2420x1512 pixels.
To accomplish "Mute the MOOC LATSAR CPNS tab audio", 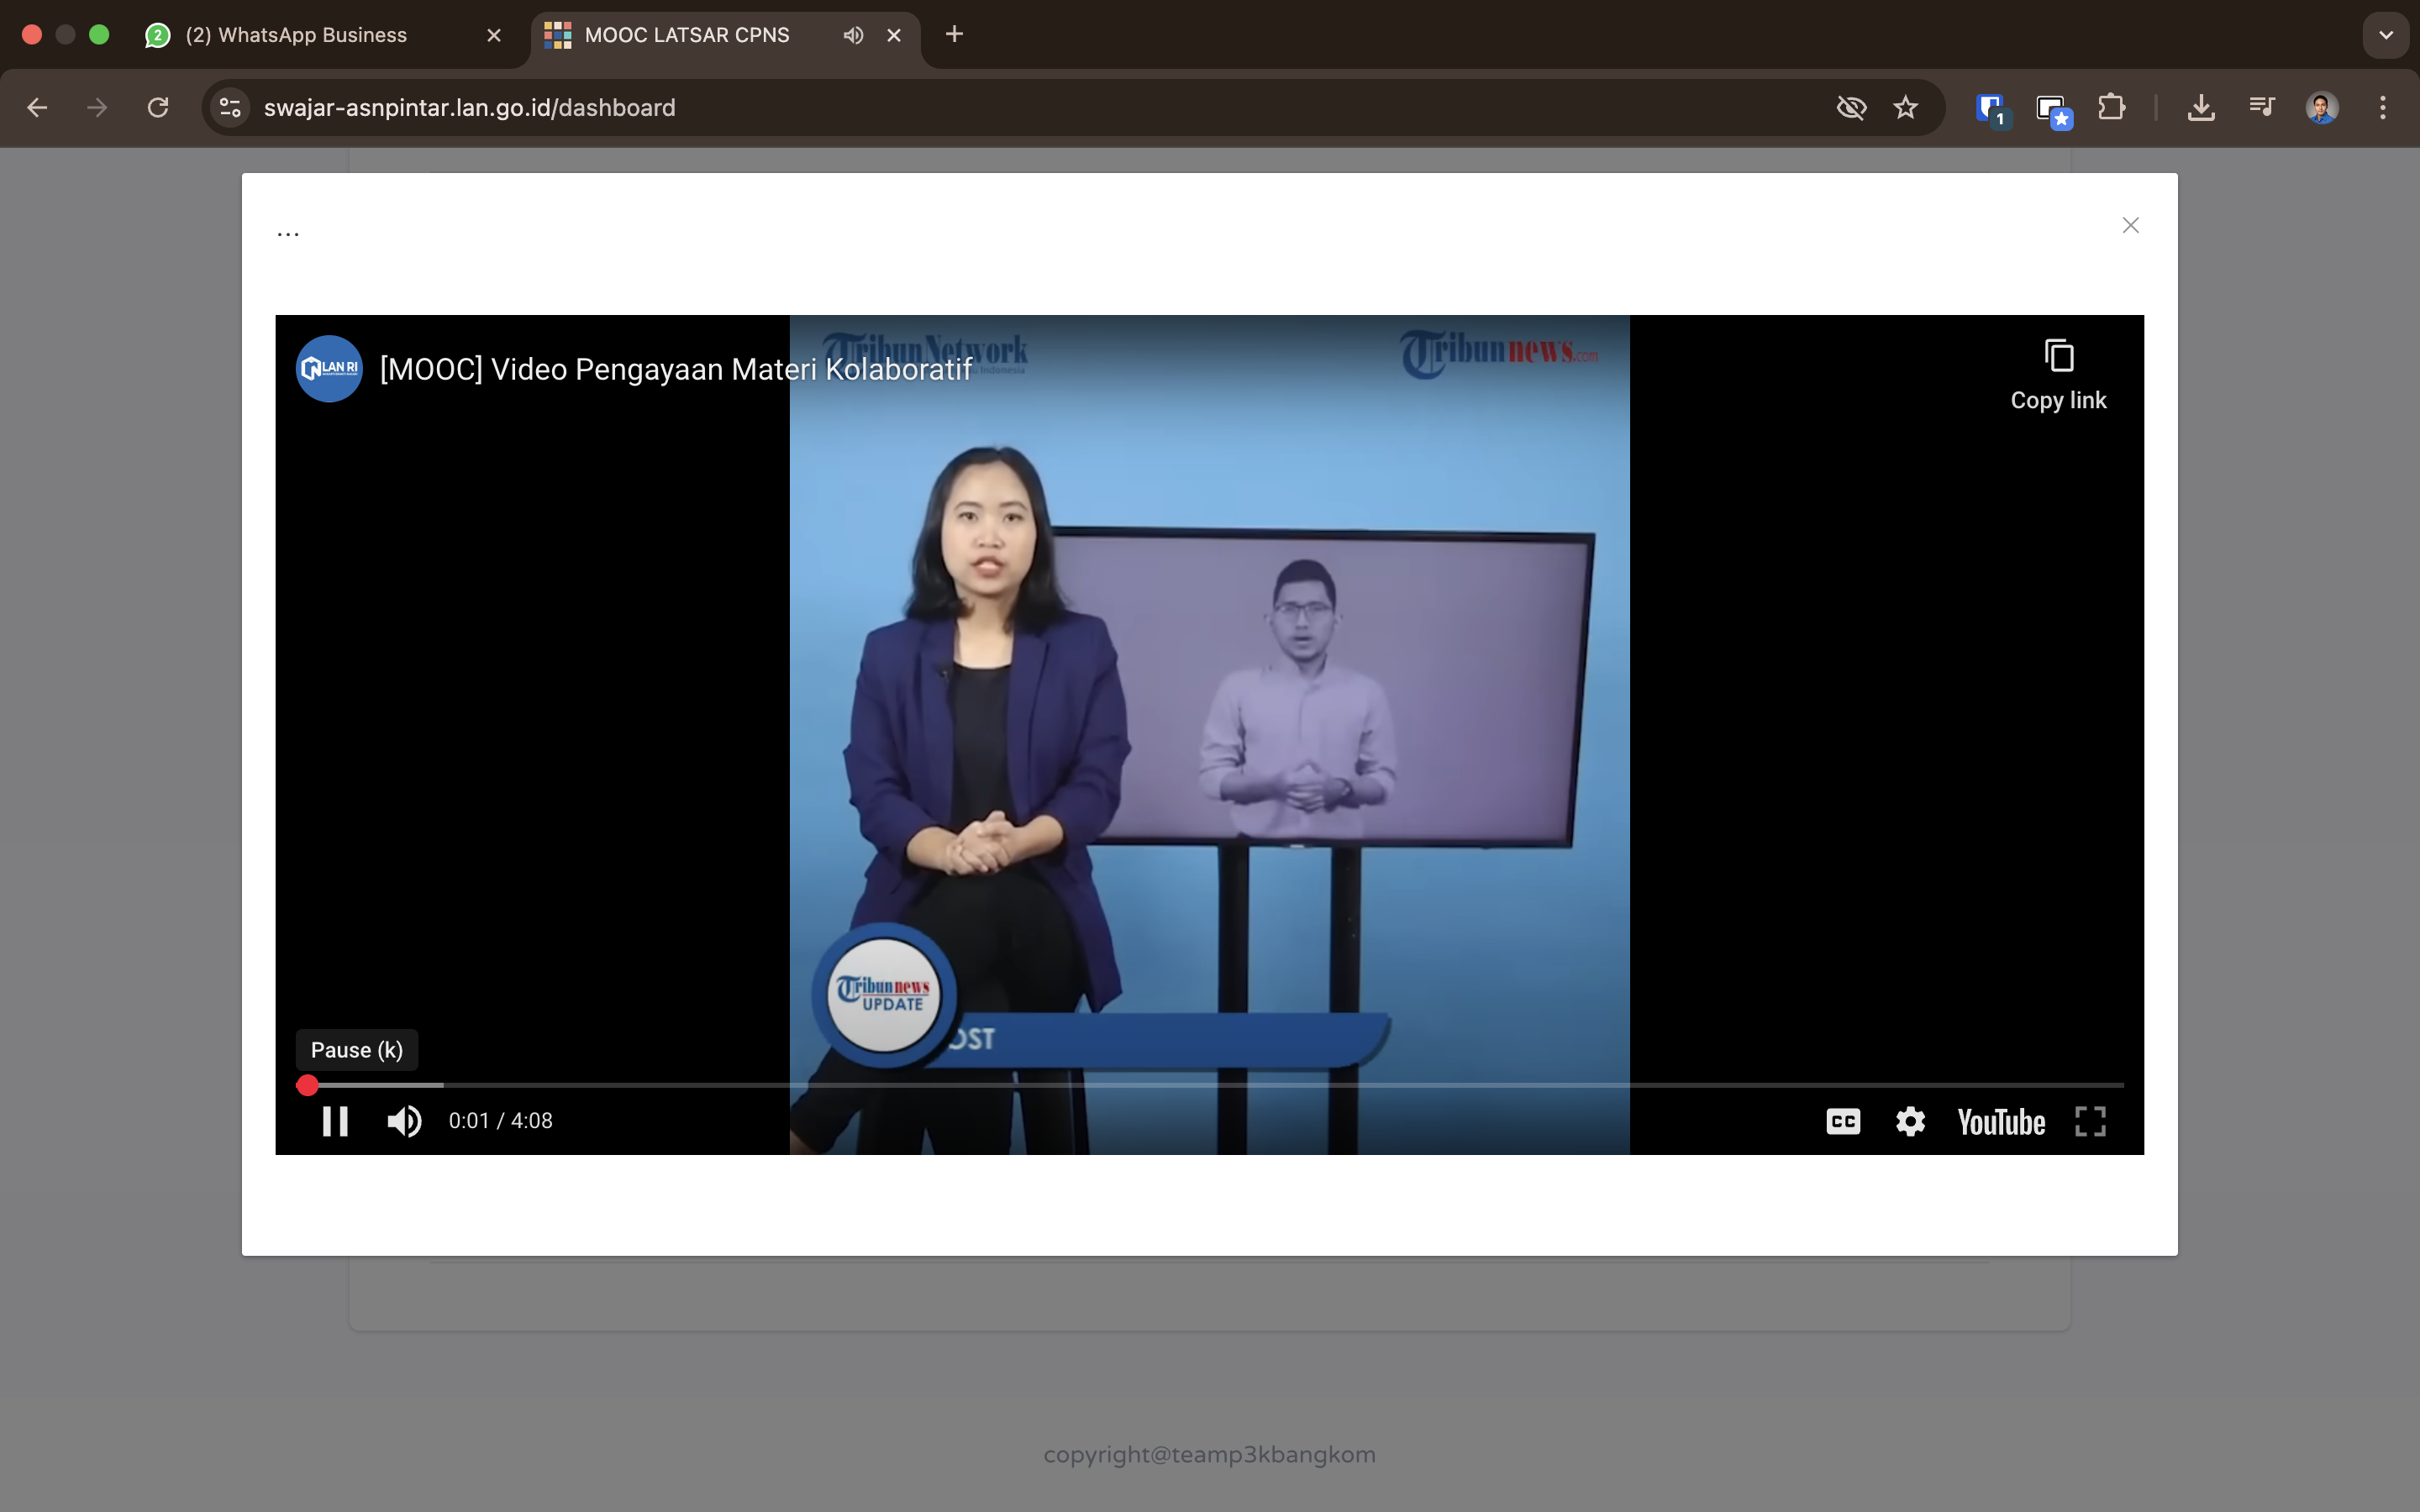I will point(853,35).
